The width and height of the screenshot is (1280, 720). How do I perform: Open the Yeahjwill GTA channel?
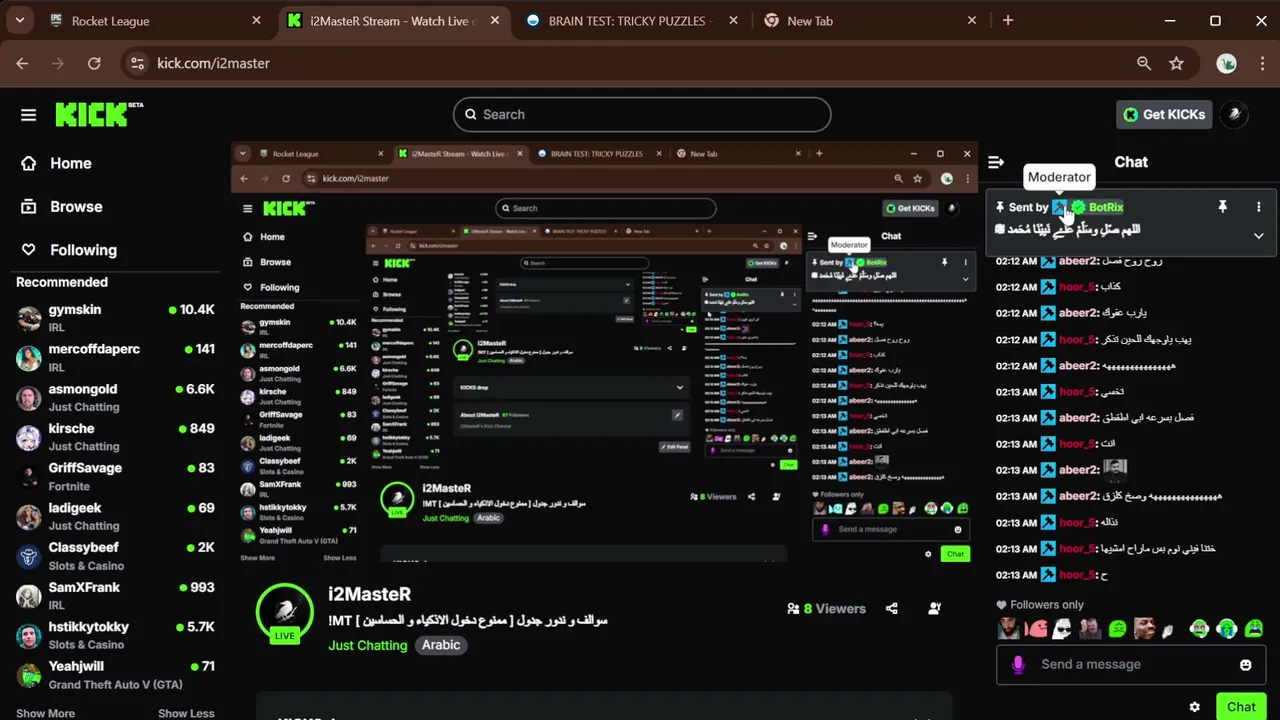coord(116,674)
